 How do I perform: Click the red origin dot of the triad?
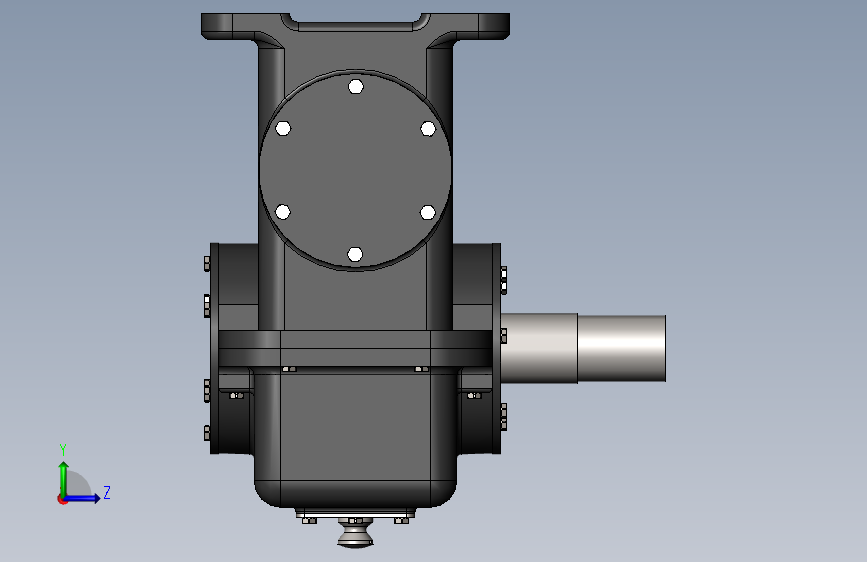point(62,499)
